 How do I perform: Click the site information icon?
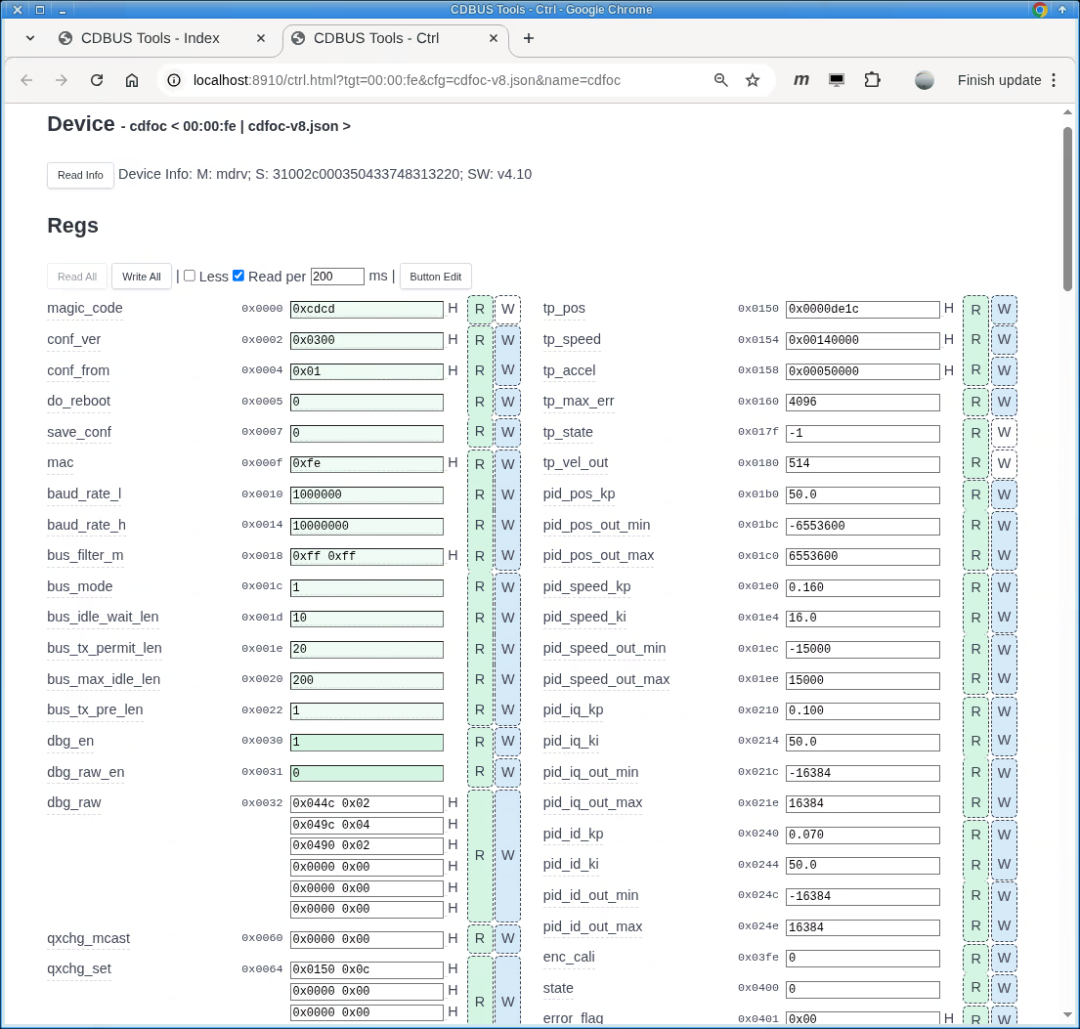pyautogui.click(x=174, y=80)
